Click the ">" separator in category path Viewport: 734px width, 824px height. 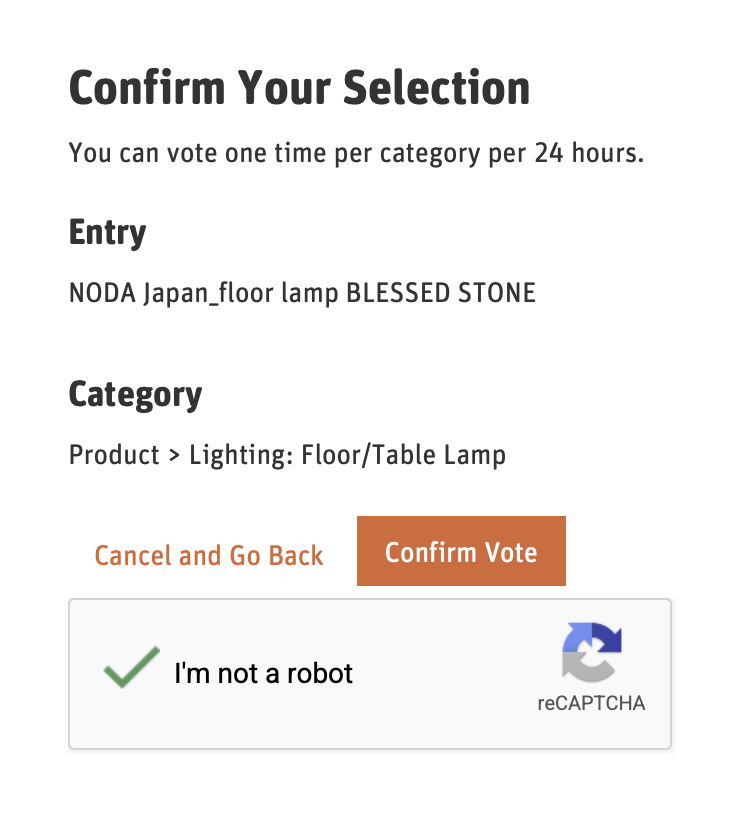(x=174, y=456)
